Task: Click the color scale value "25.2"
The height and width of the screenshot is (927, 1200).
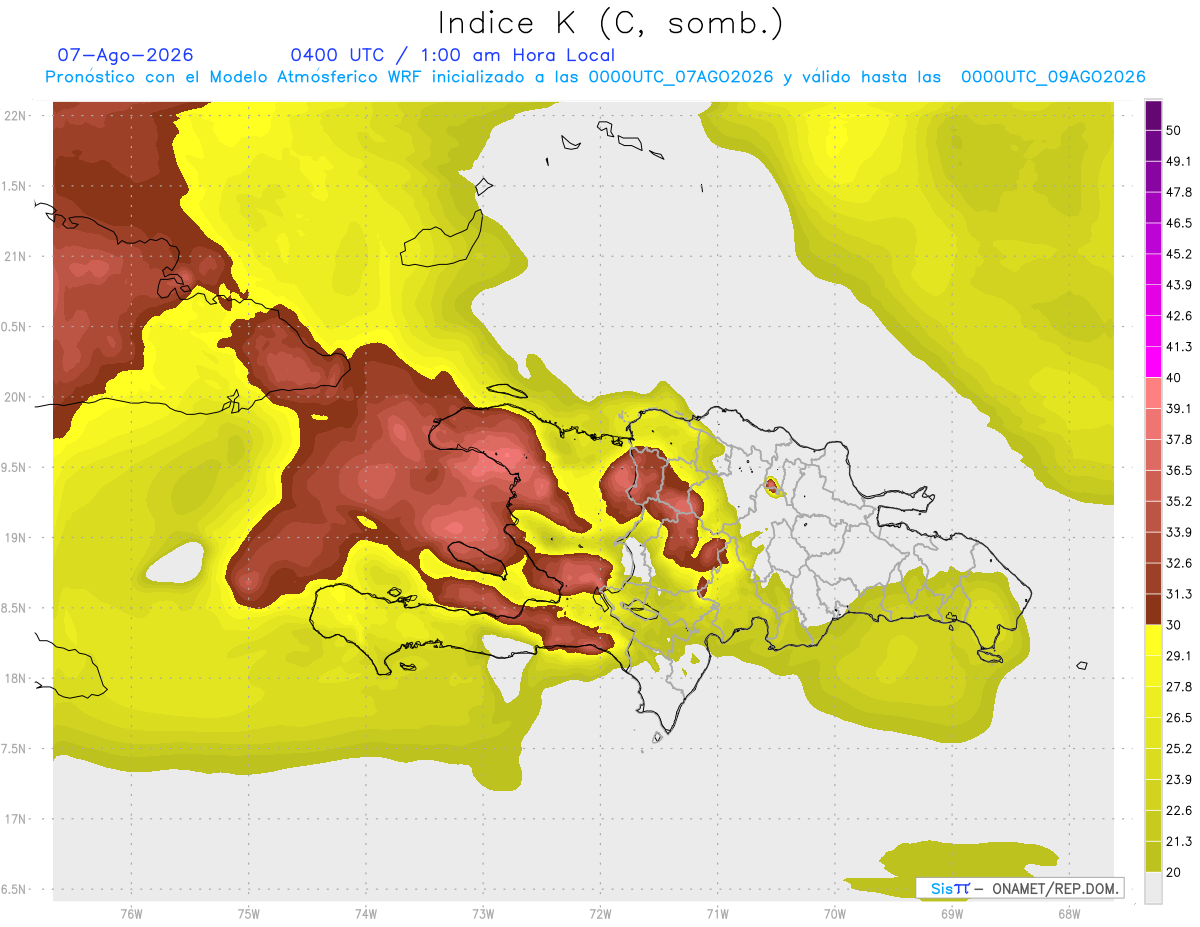Action: click(1179, 749)
